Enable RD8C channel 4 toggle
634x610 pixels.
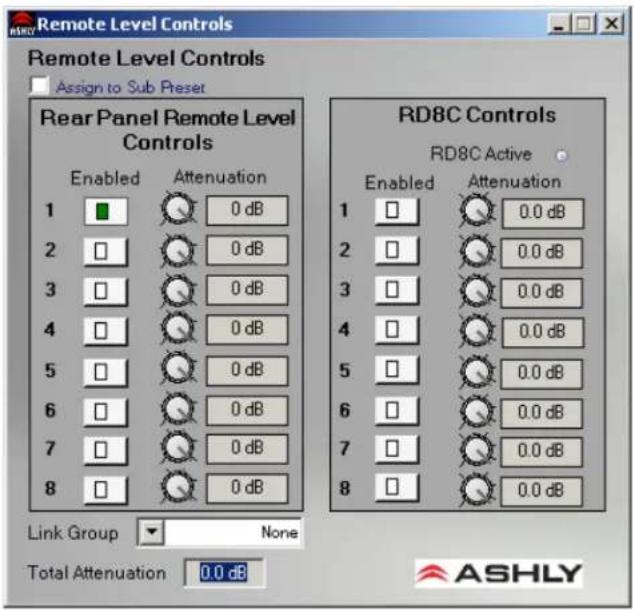[396, 330]
